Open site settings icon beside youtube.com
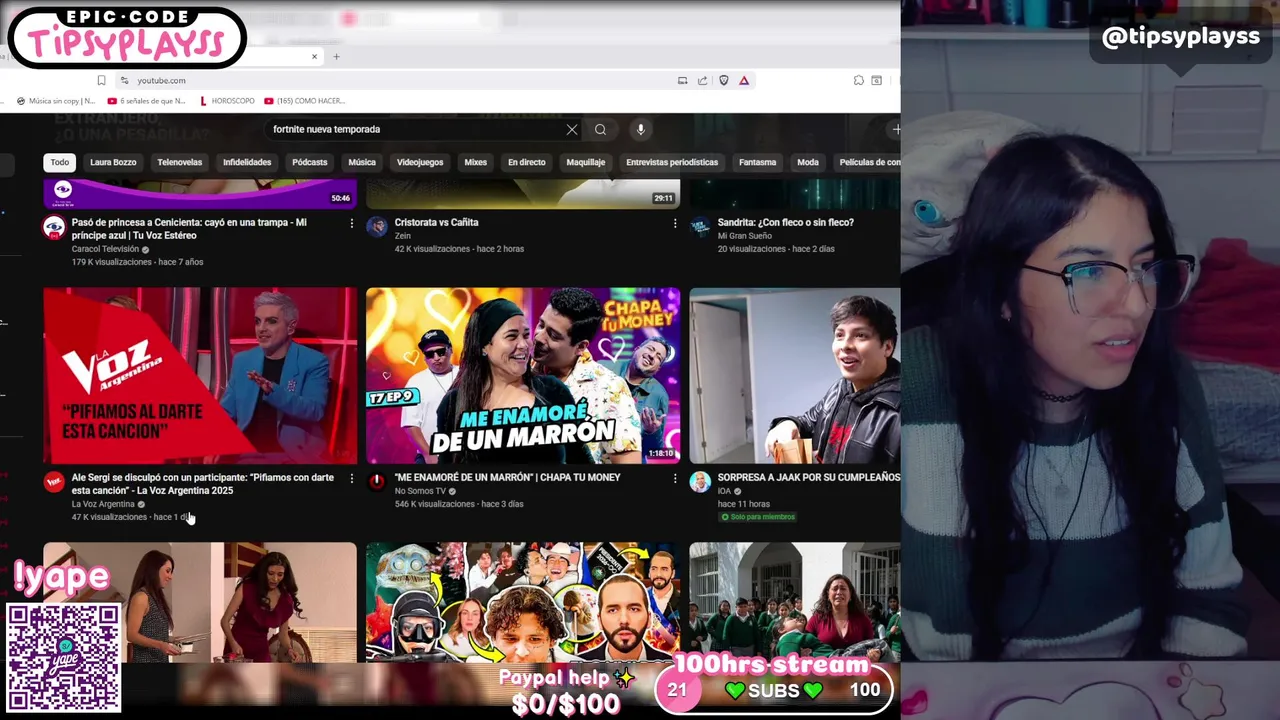Screen dimensions: 1280x720 [124, 80]
